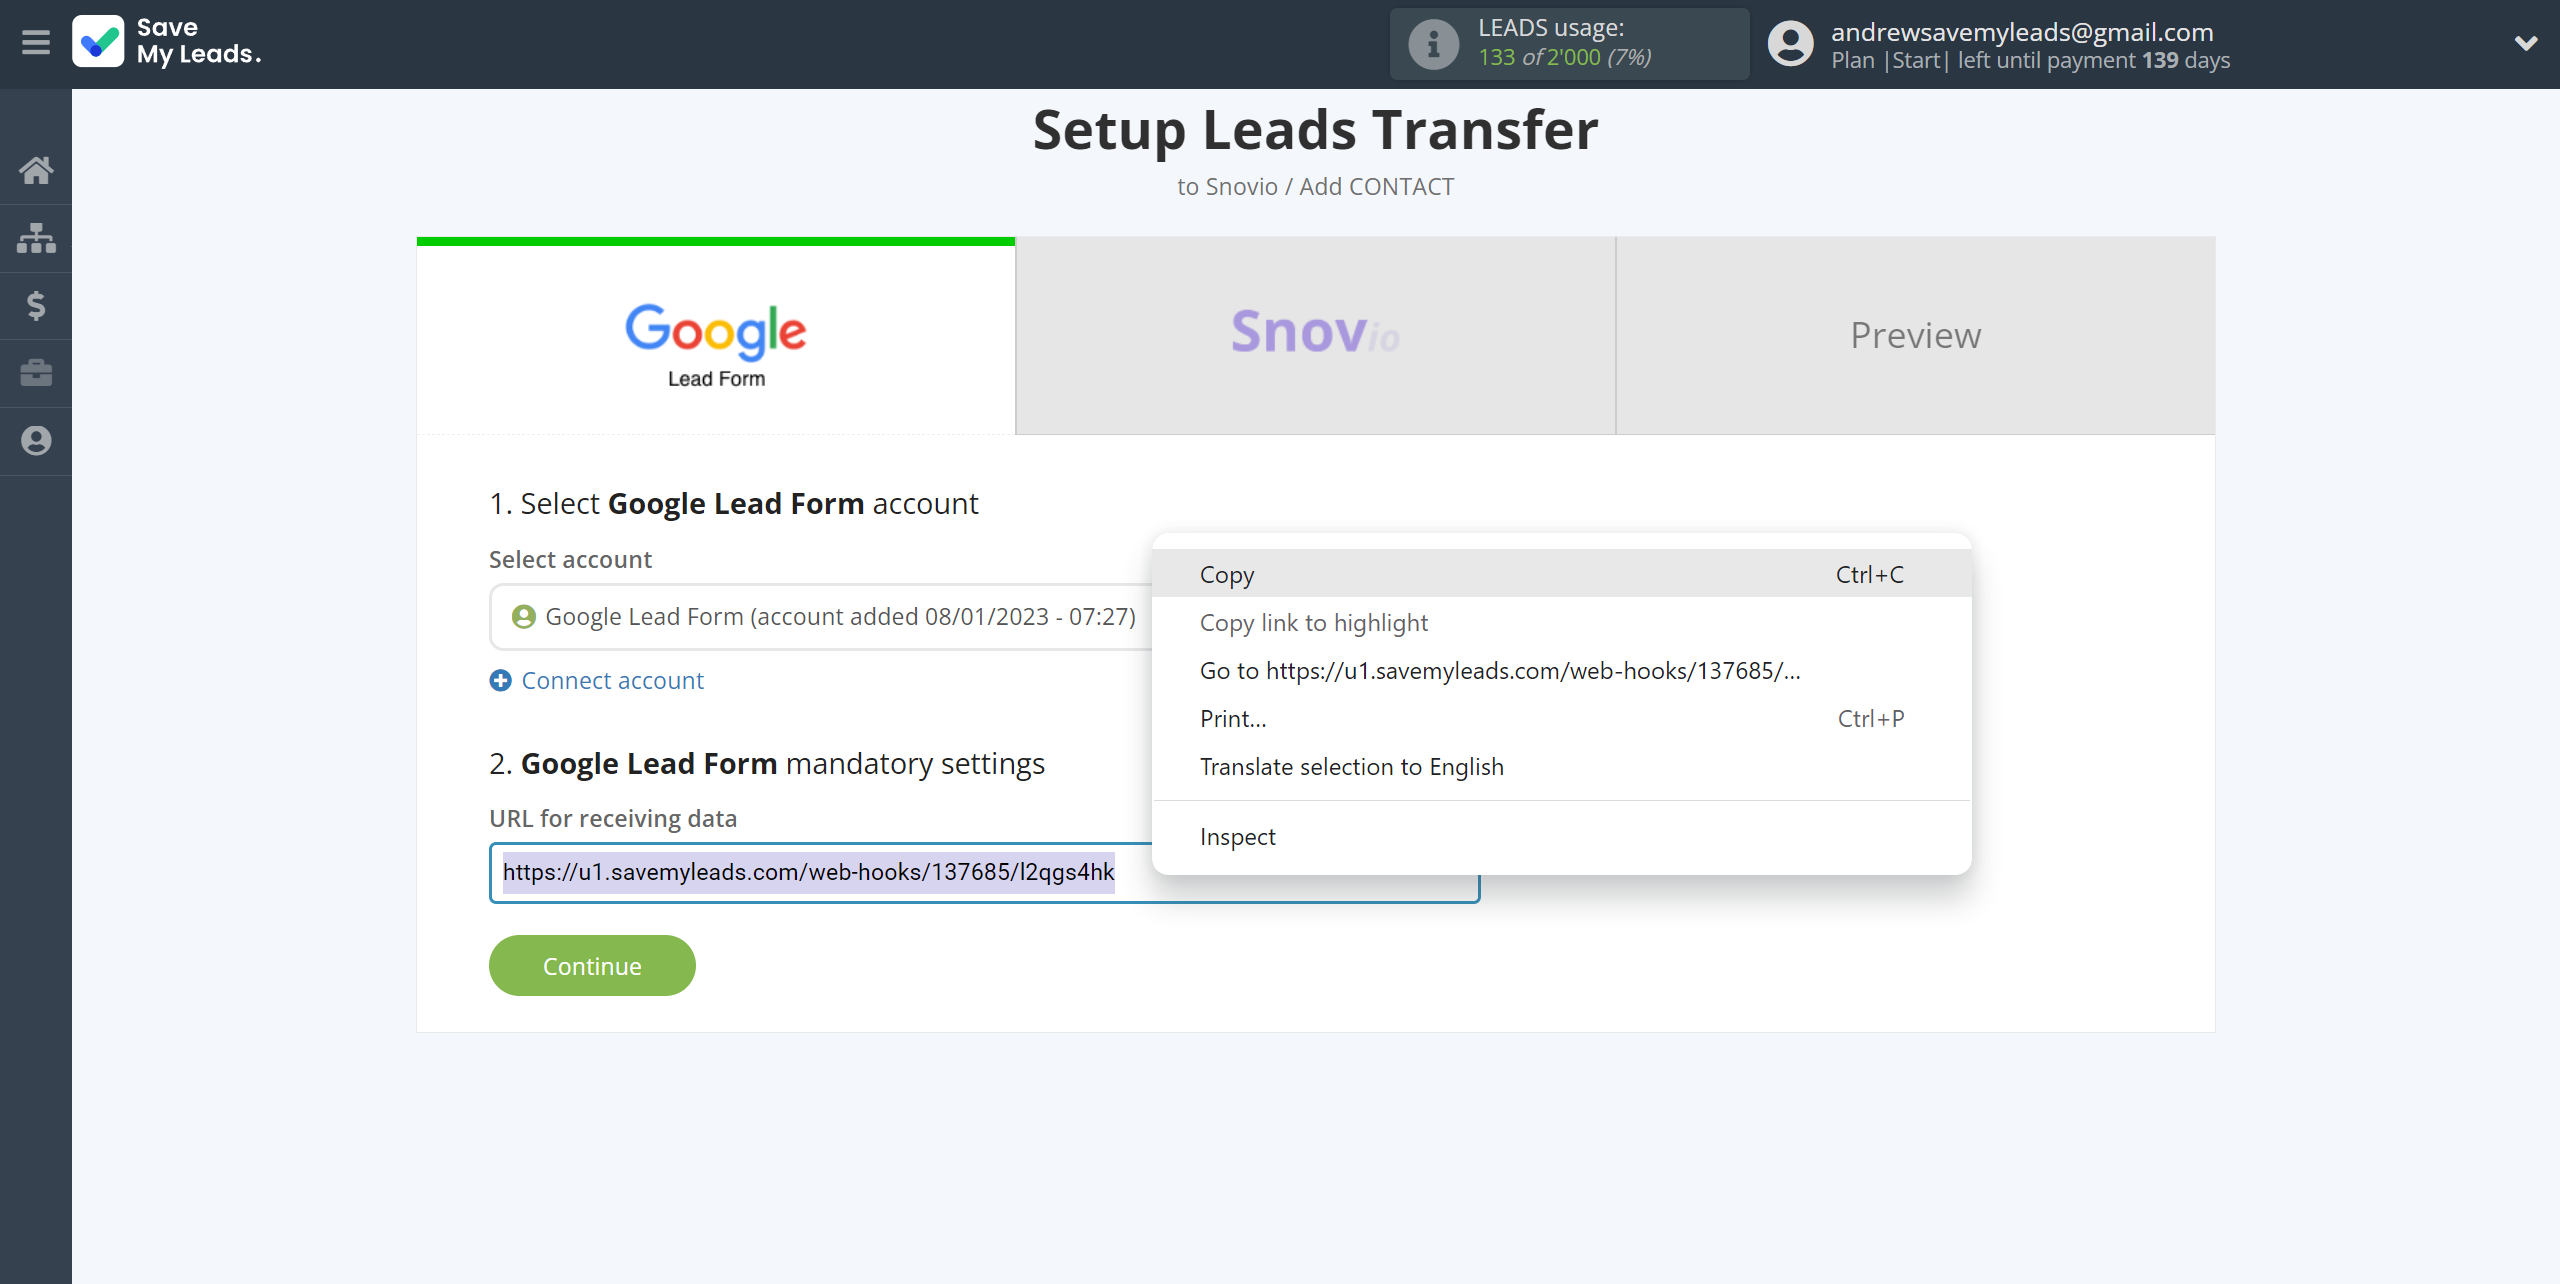Go to the Home sidebar icon
2560x1284 pixels.
pyautogui.click(x=36, y=170)
